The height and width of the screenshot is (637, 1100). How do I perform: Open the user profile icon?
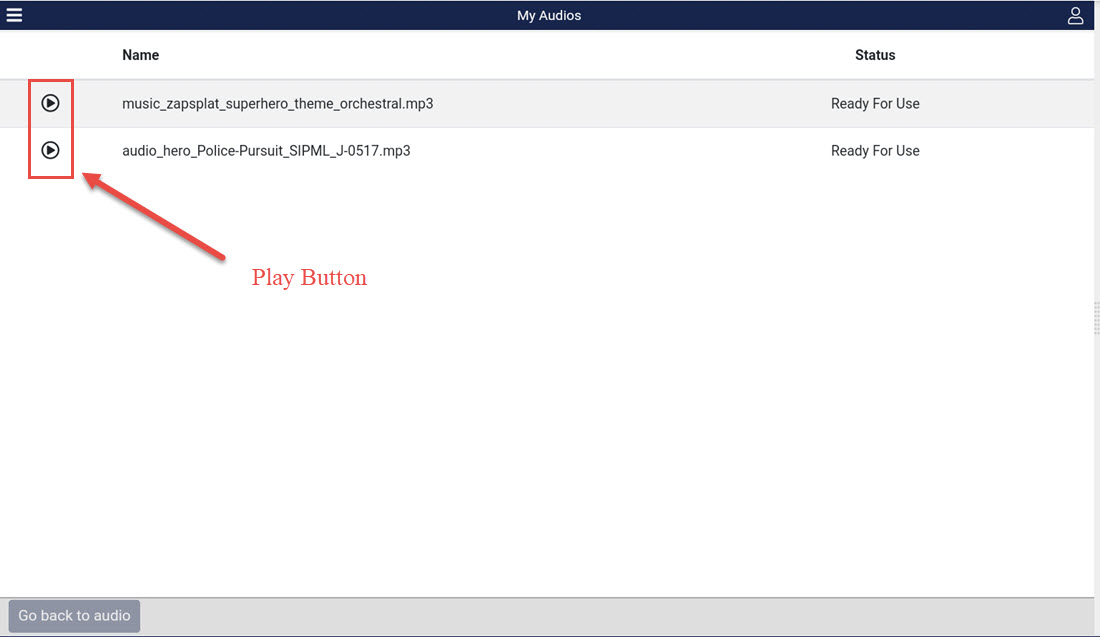(x=1075, y=15)
